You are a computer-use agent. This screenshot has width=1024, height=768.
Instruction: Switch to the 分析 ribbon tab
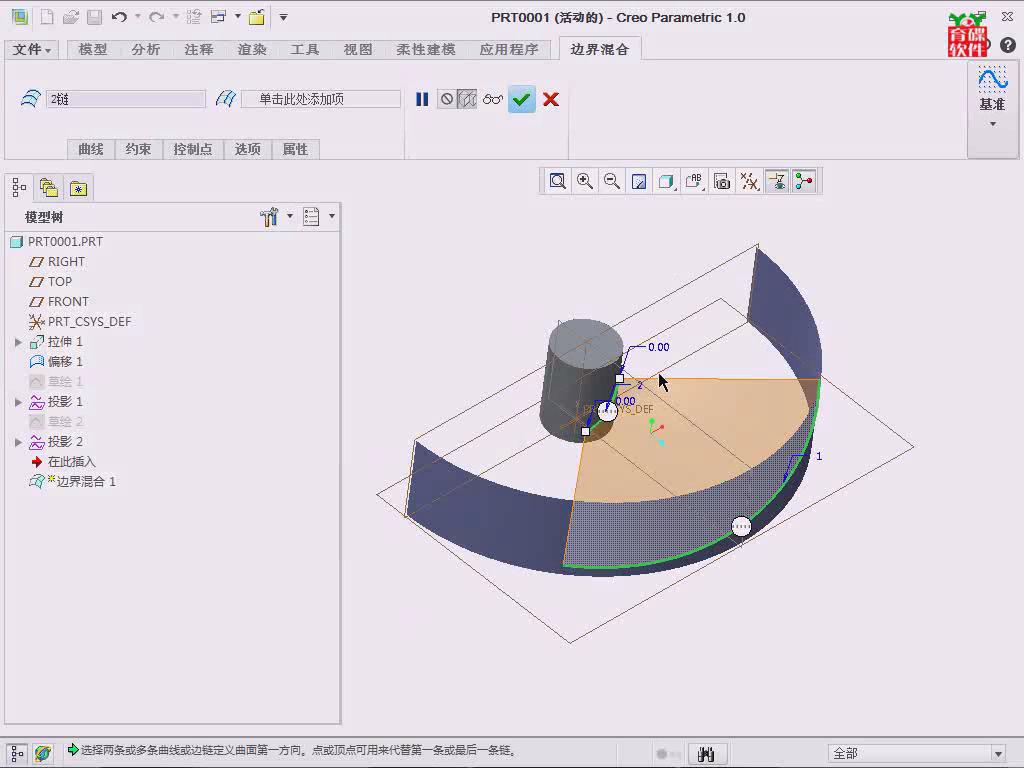pyautogui.click(x=146, y=50)
